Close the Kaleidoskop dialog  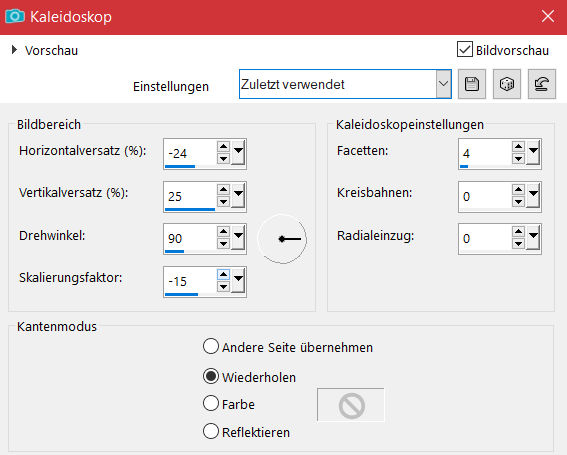coord(548,16)
